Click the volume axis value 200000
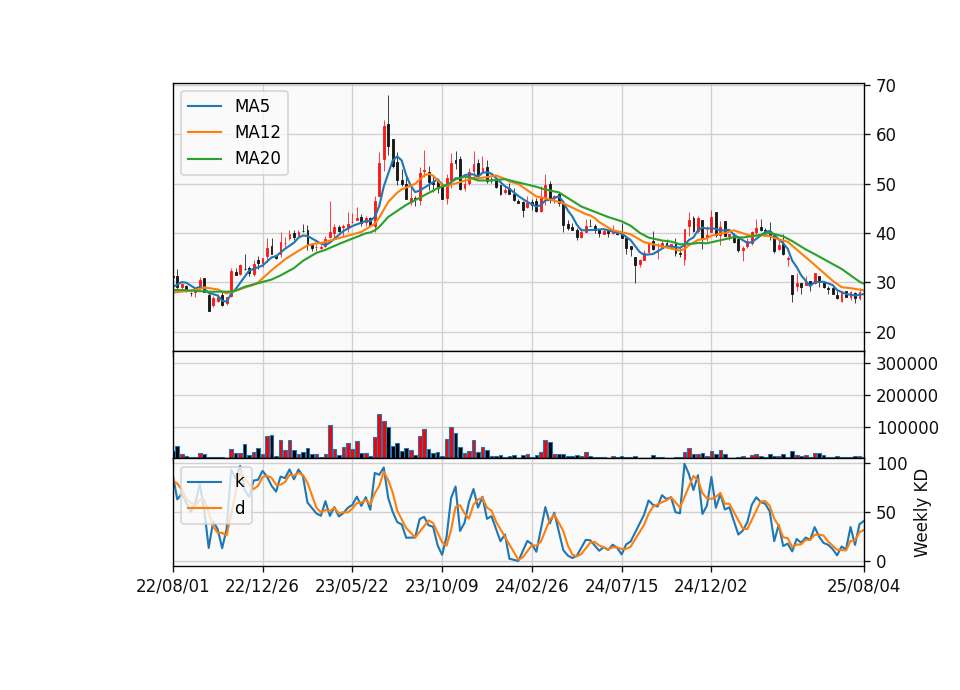 [x=907, y=396]
